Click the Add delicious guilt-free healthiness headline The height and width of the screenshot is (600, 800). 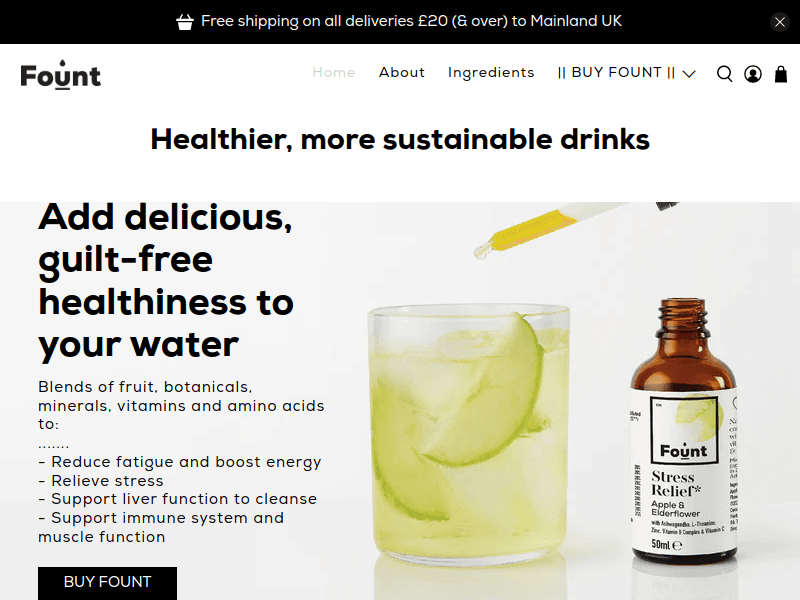[166, 281]
